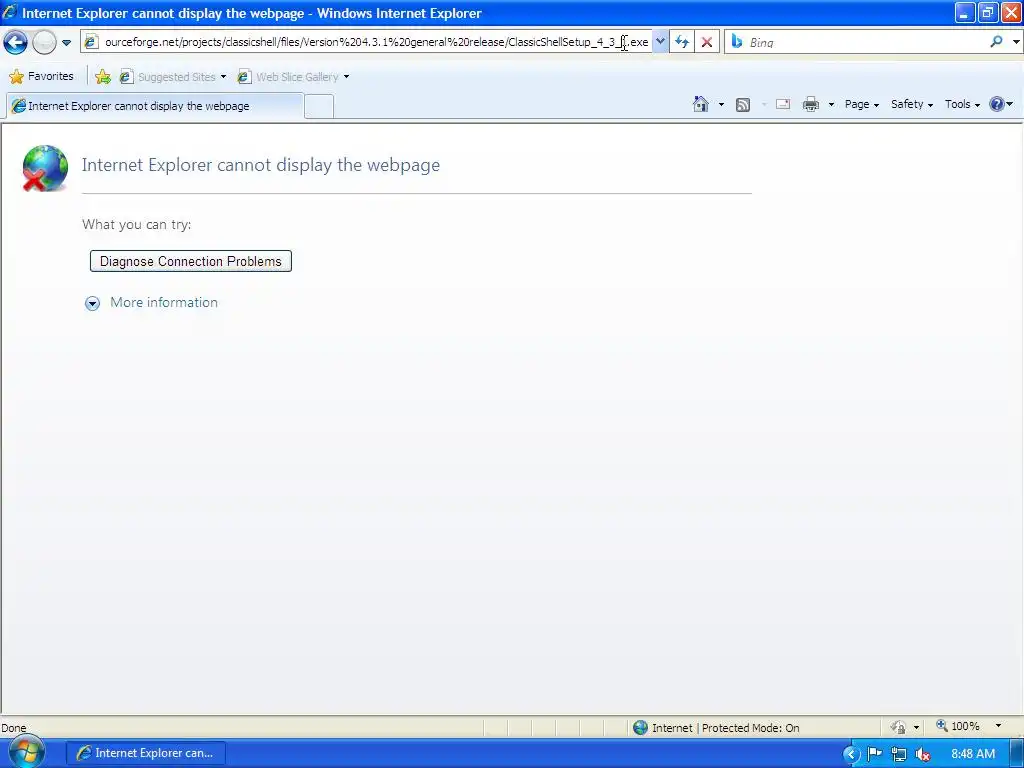Click the Internet Explorer taskbar button
Screen dimensions: 1024x768
(x=146, y=753)
